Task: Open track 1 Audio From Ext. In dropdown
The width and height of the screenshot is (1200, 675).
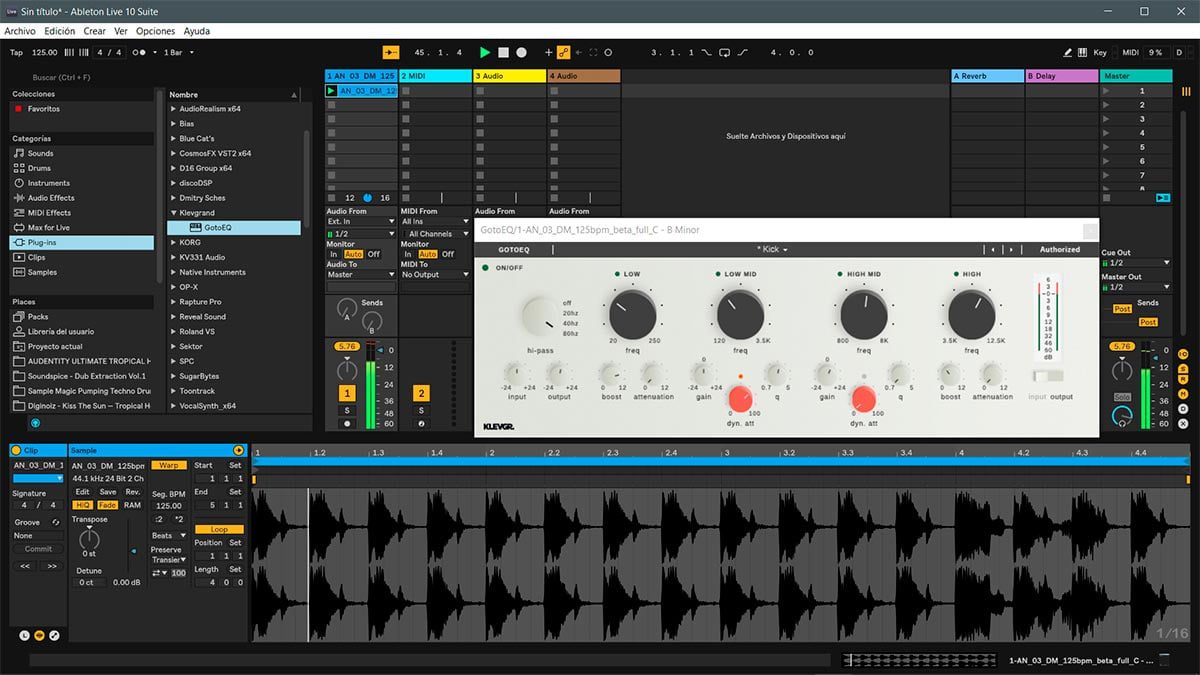Action: click(x=360, y=221)
